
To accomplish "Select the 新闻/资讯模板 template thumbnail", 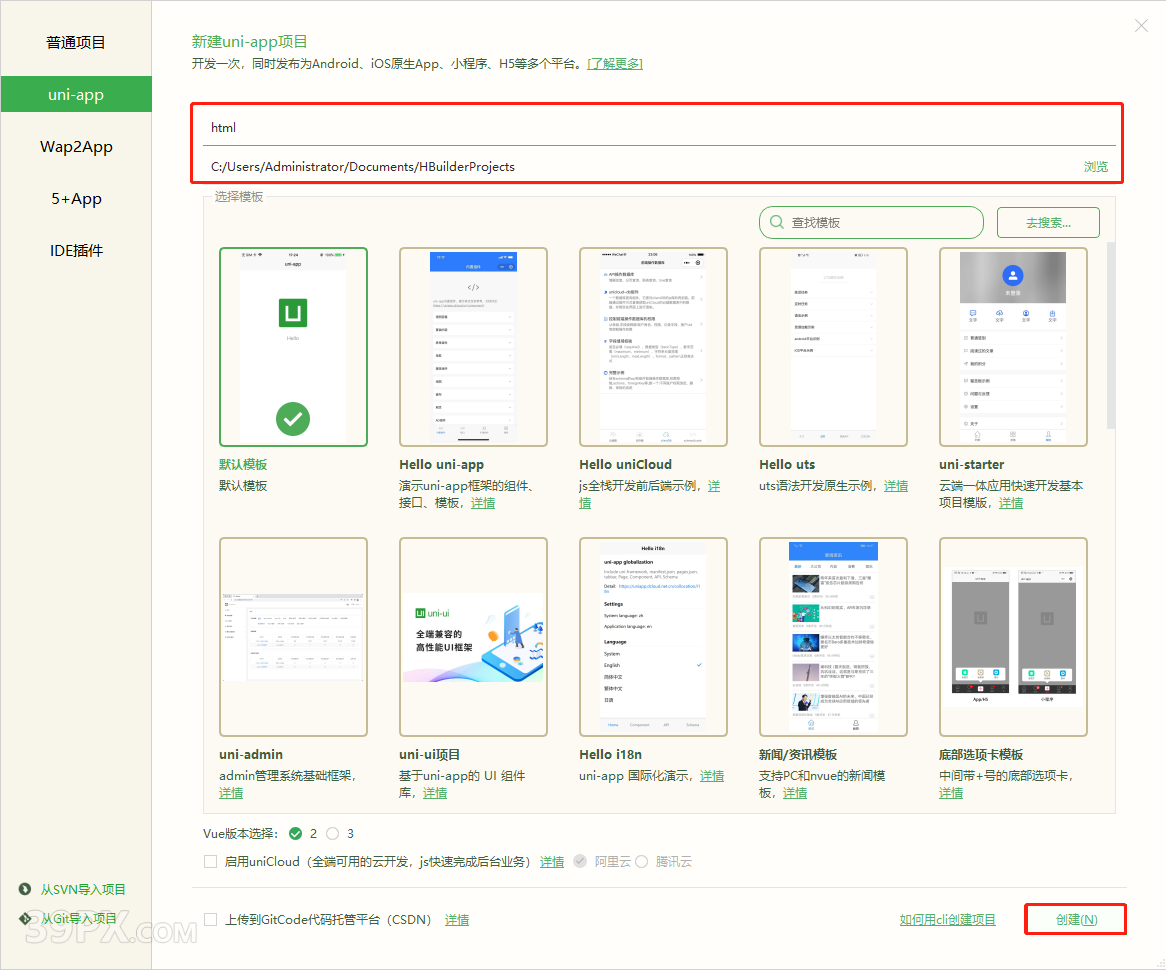I will click(x=833, y=637).
